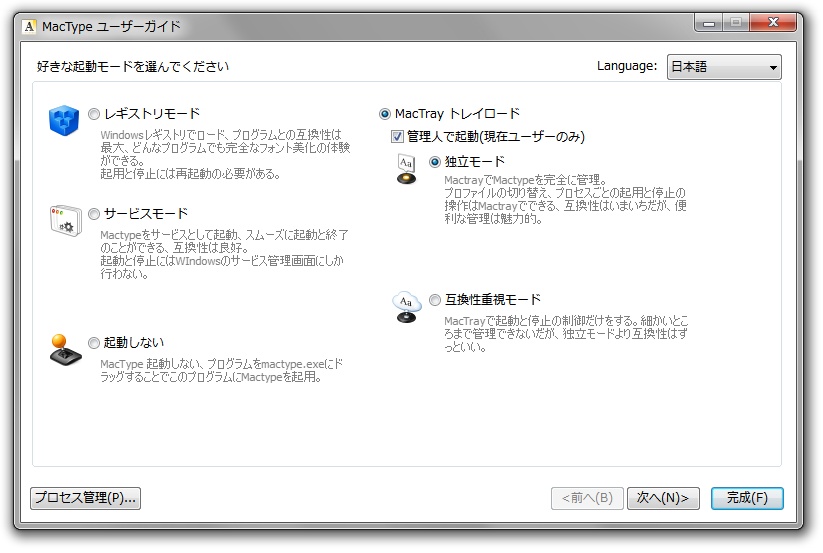Click the 独立モード font document icon
This screenshot has height=553, width=823.
(x=406, y=169)
